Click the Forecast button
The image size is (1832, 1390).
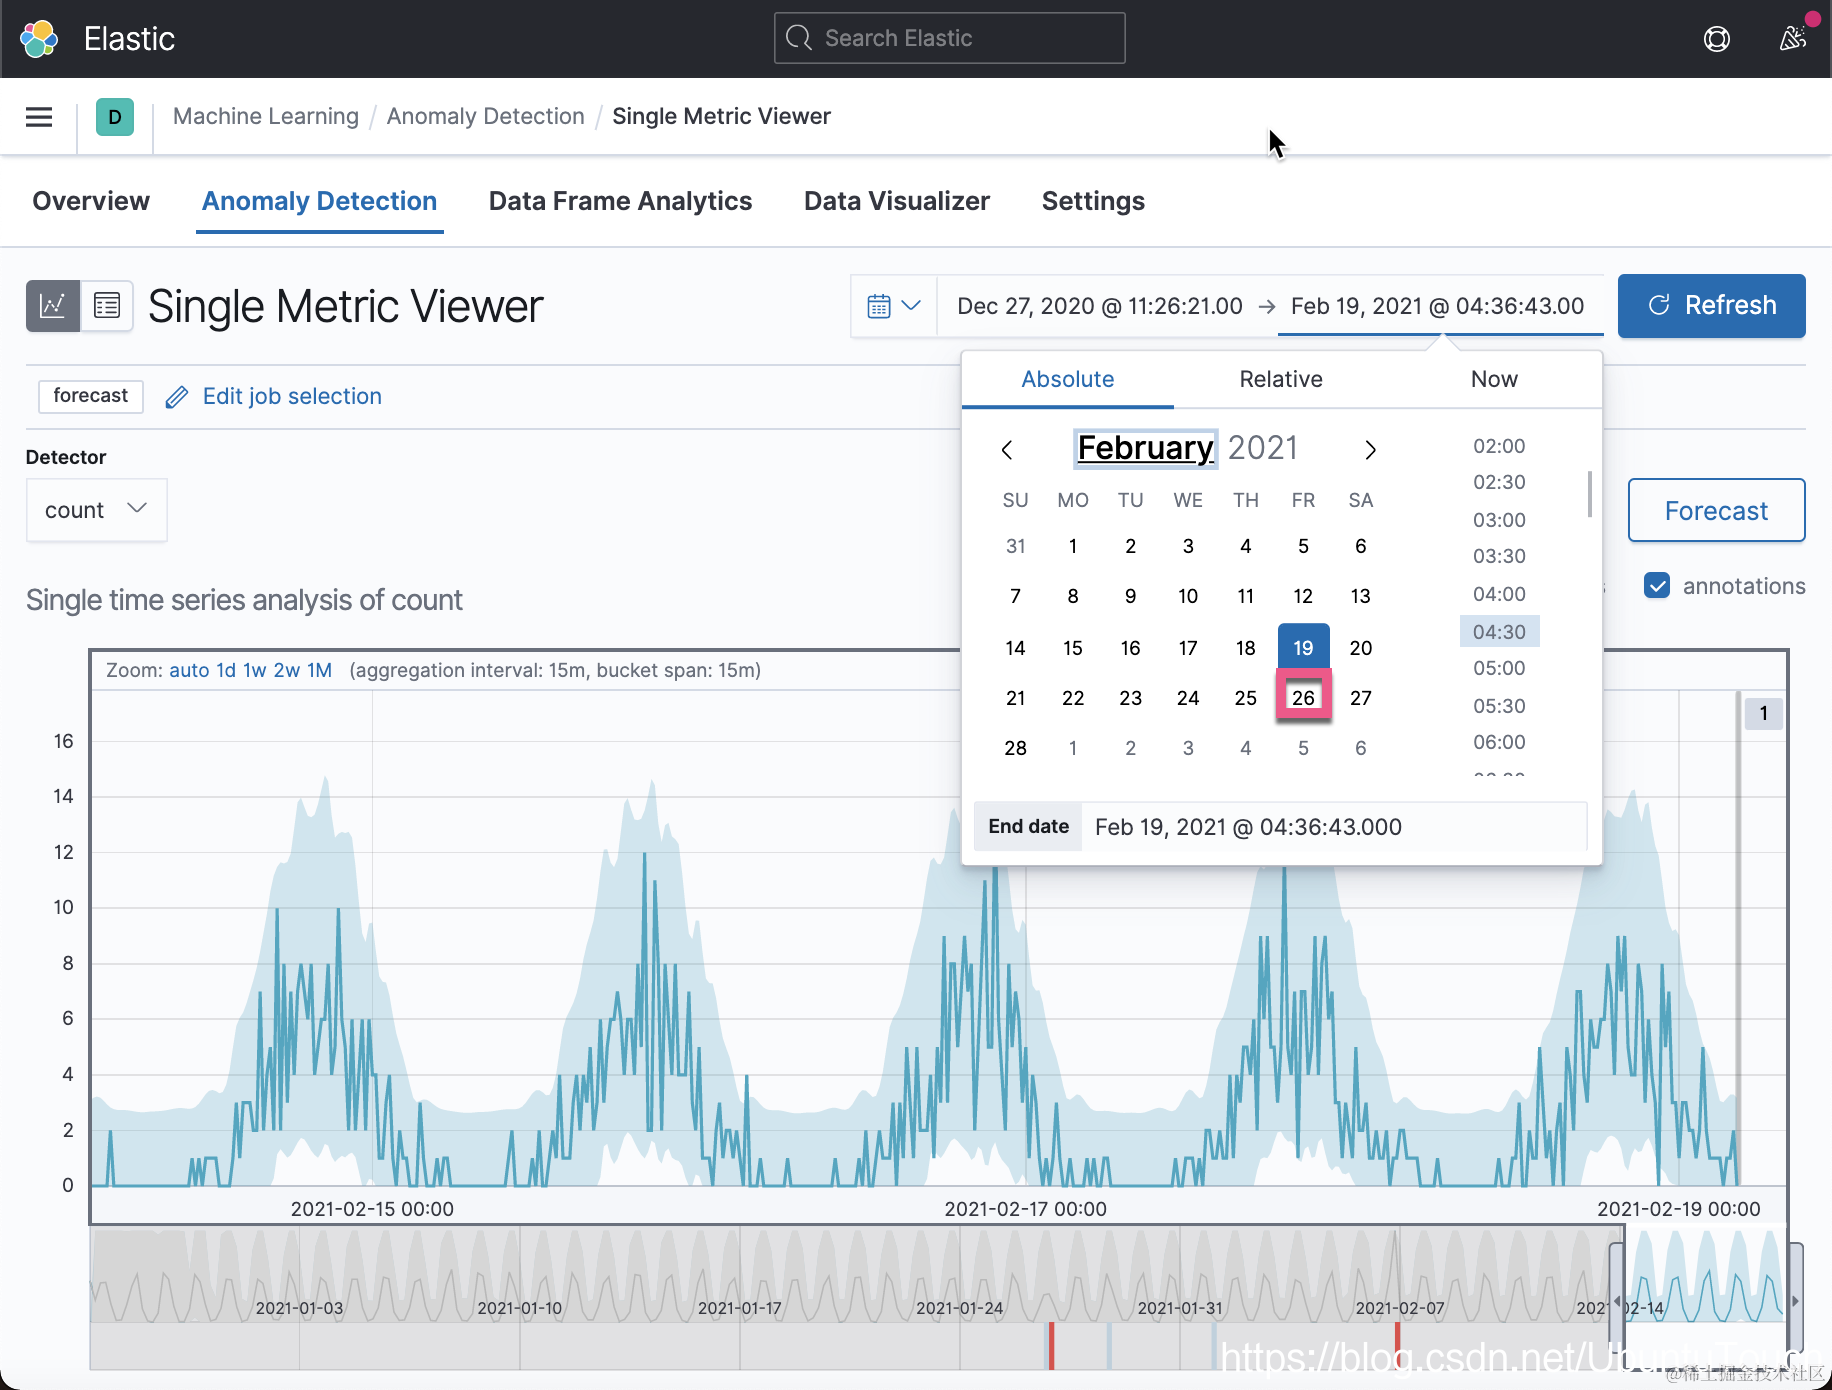[x=1716, y=511]
